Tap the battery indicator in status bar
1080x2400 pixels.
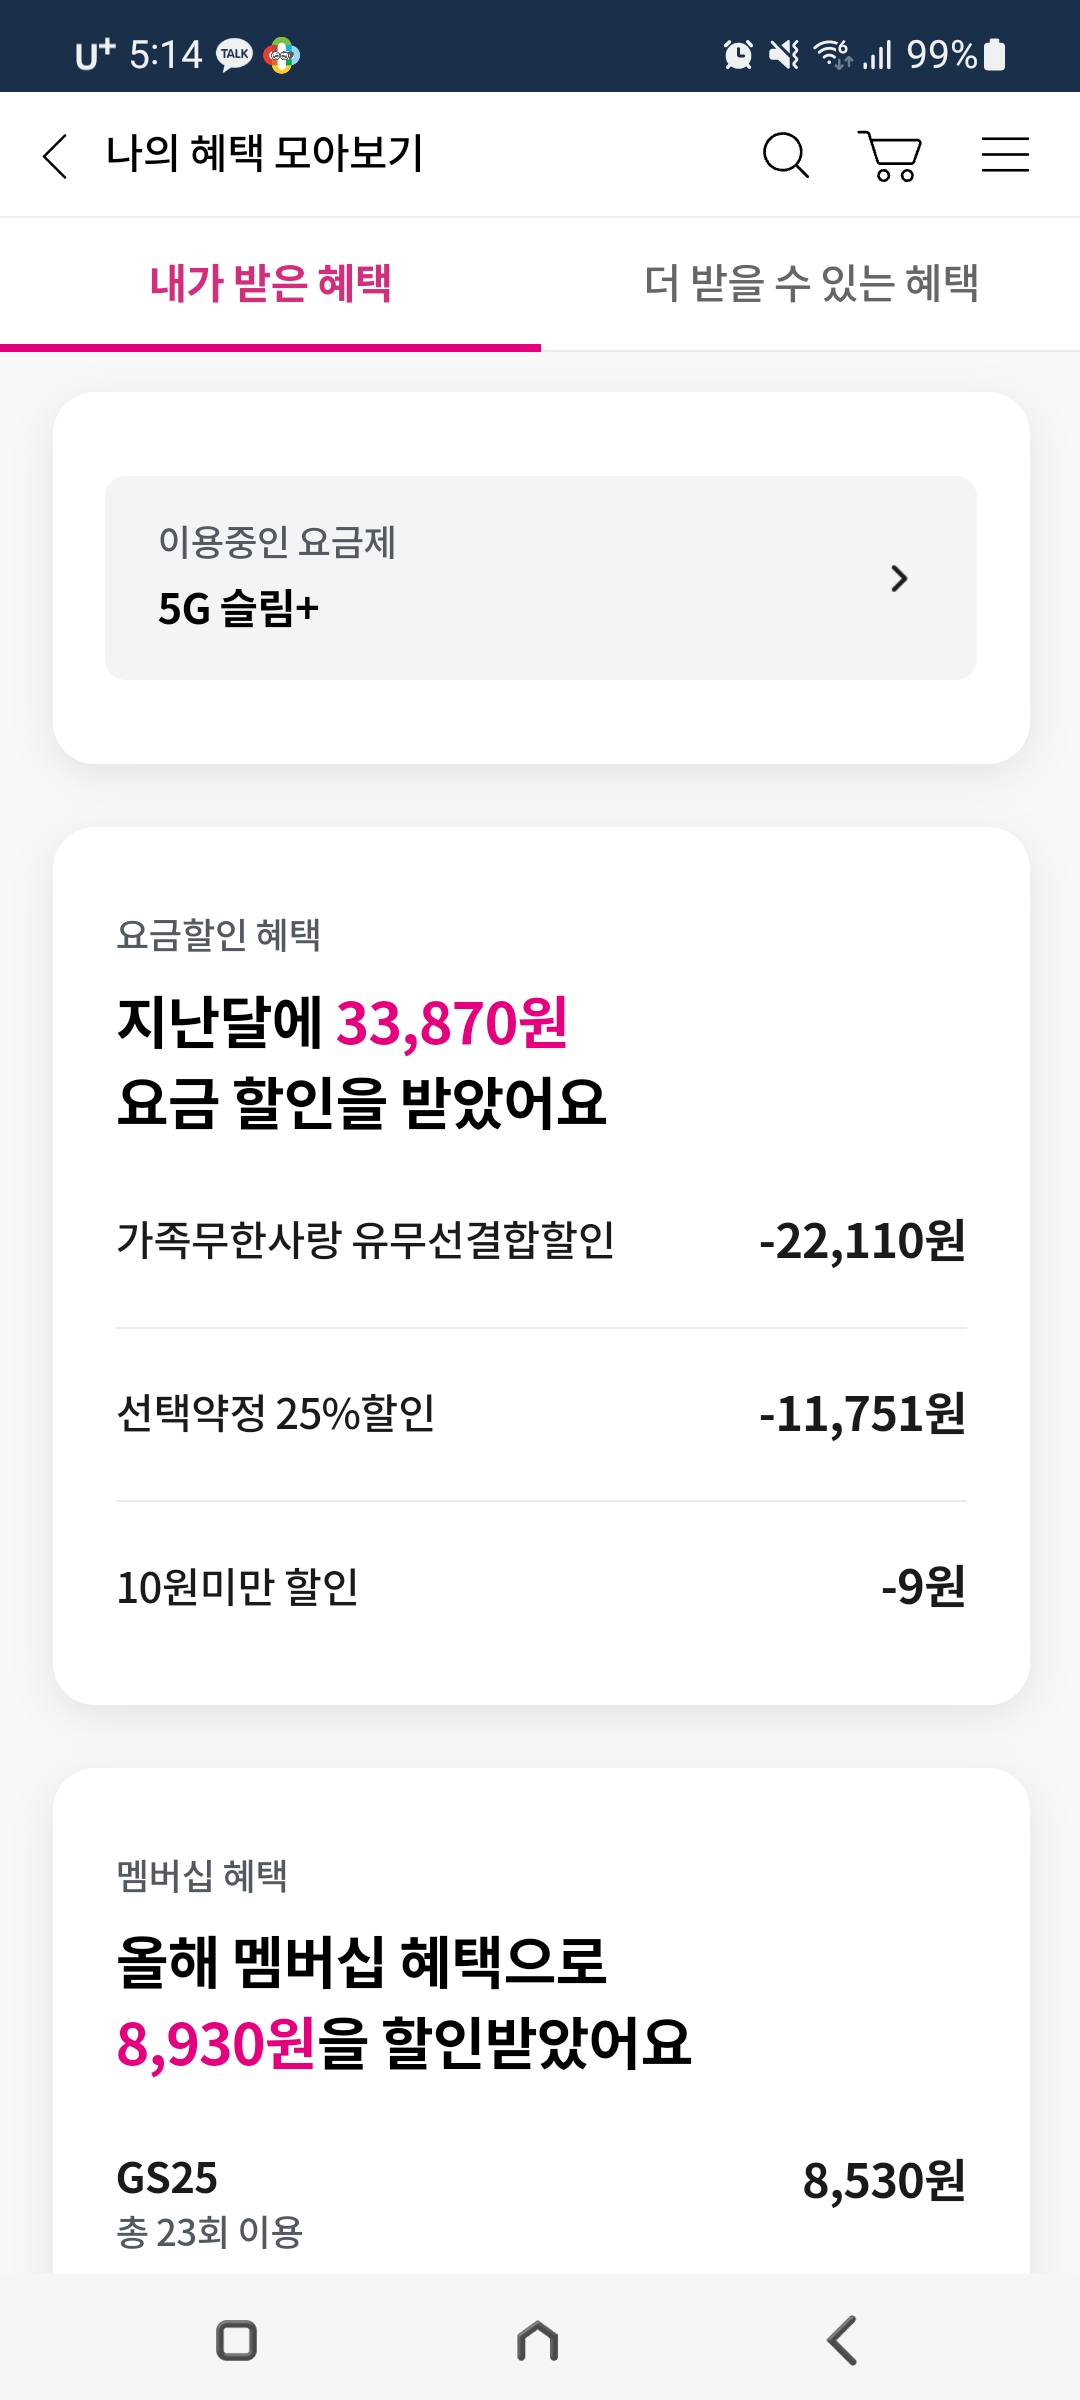click(994, 55)
